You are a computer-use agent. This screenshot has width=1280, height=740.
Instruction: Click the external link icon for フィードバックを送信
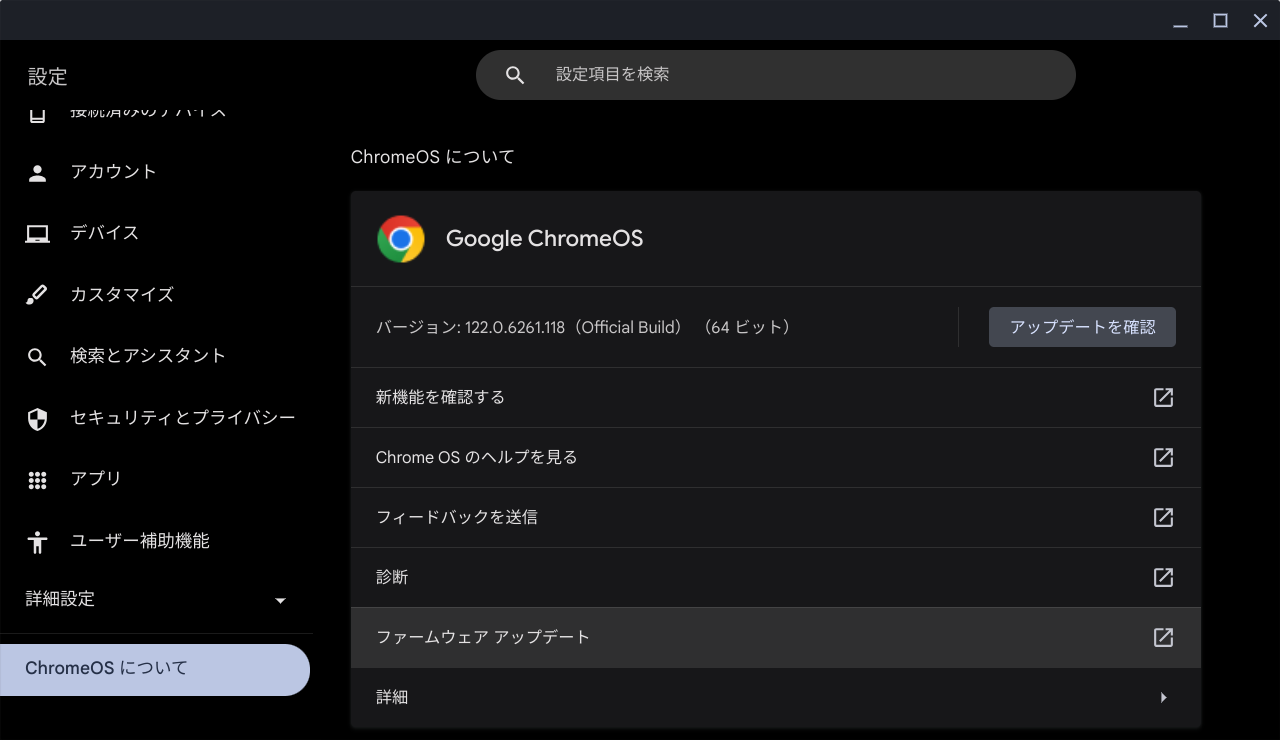pos(1163,517)
